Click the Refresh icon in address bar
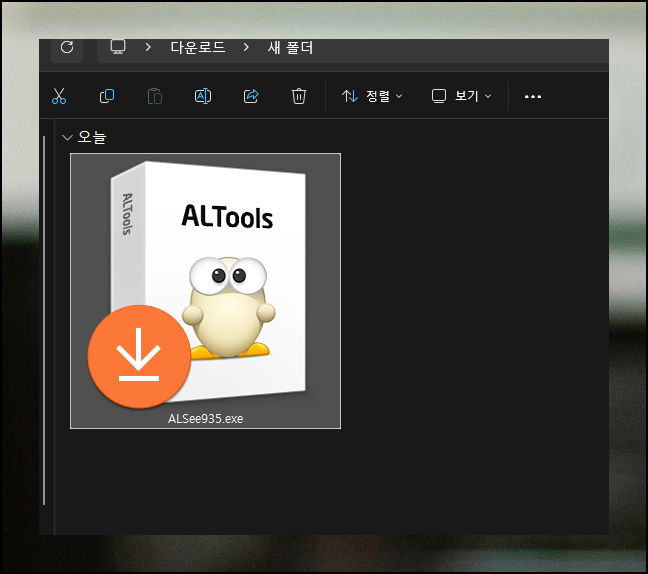The image size is (648, 574). coord(67,47)
